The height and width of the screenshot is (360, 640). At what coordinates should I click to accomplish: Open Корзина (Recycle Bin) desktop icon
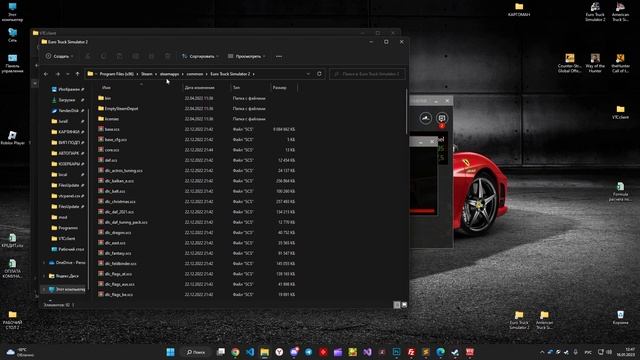(x=620, y=317)
